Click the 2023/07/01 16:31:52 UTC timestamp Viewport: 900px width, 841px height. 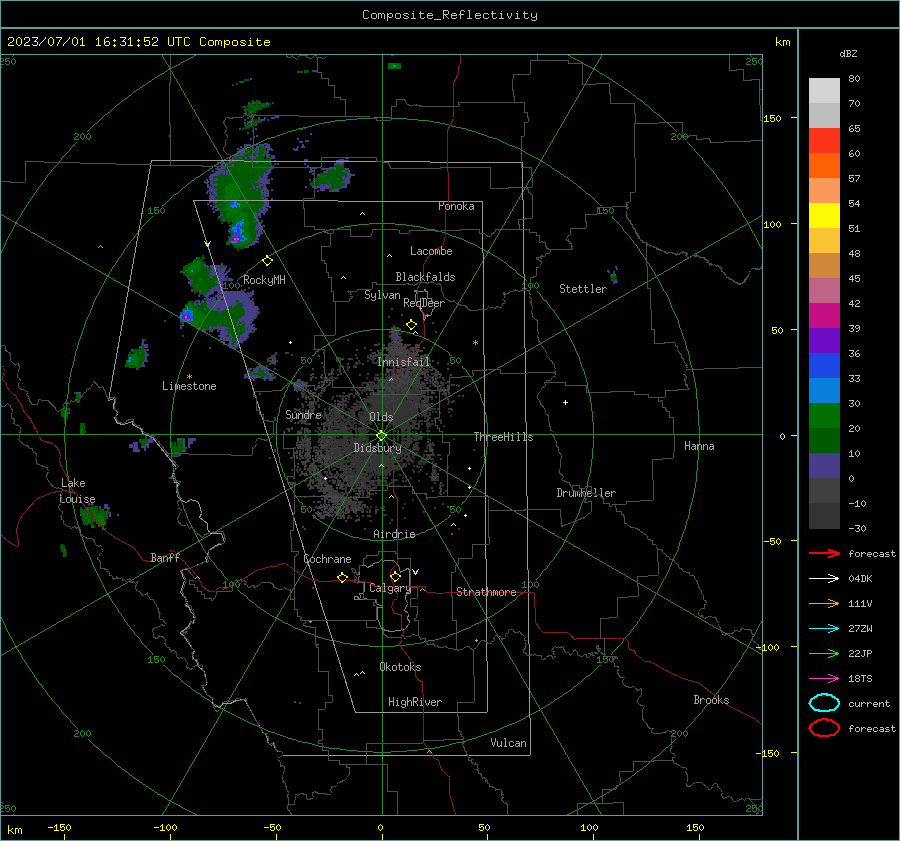click(138, 42)
